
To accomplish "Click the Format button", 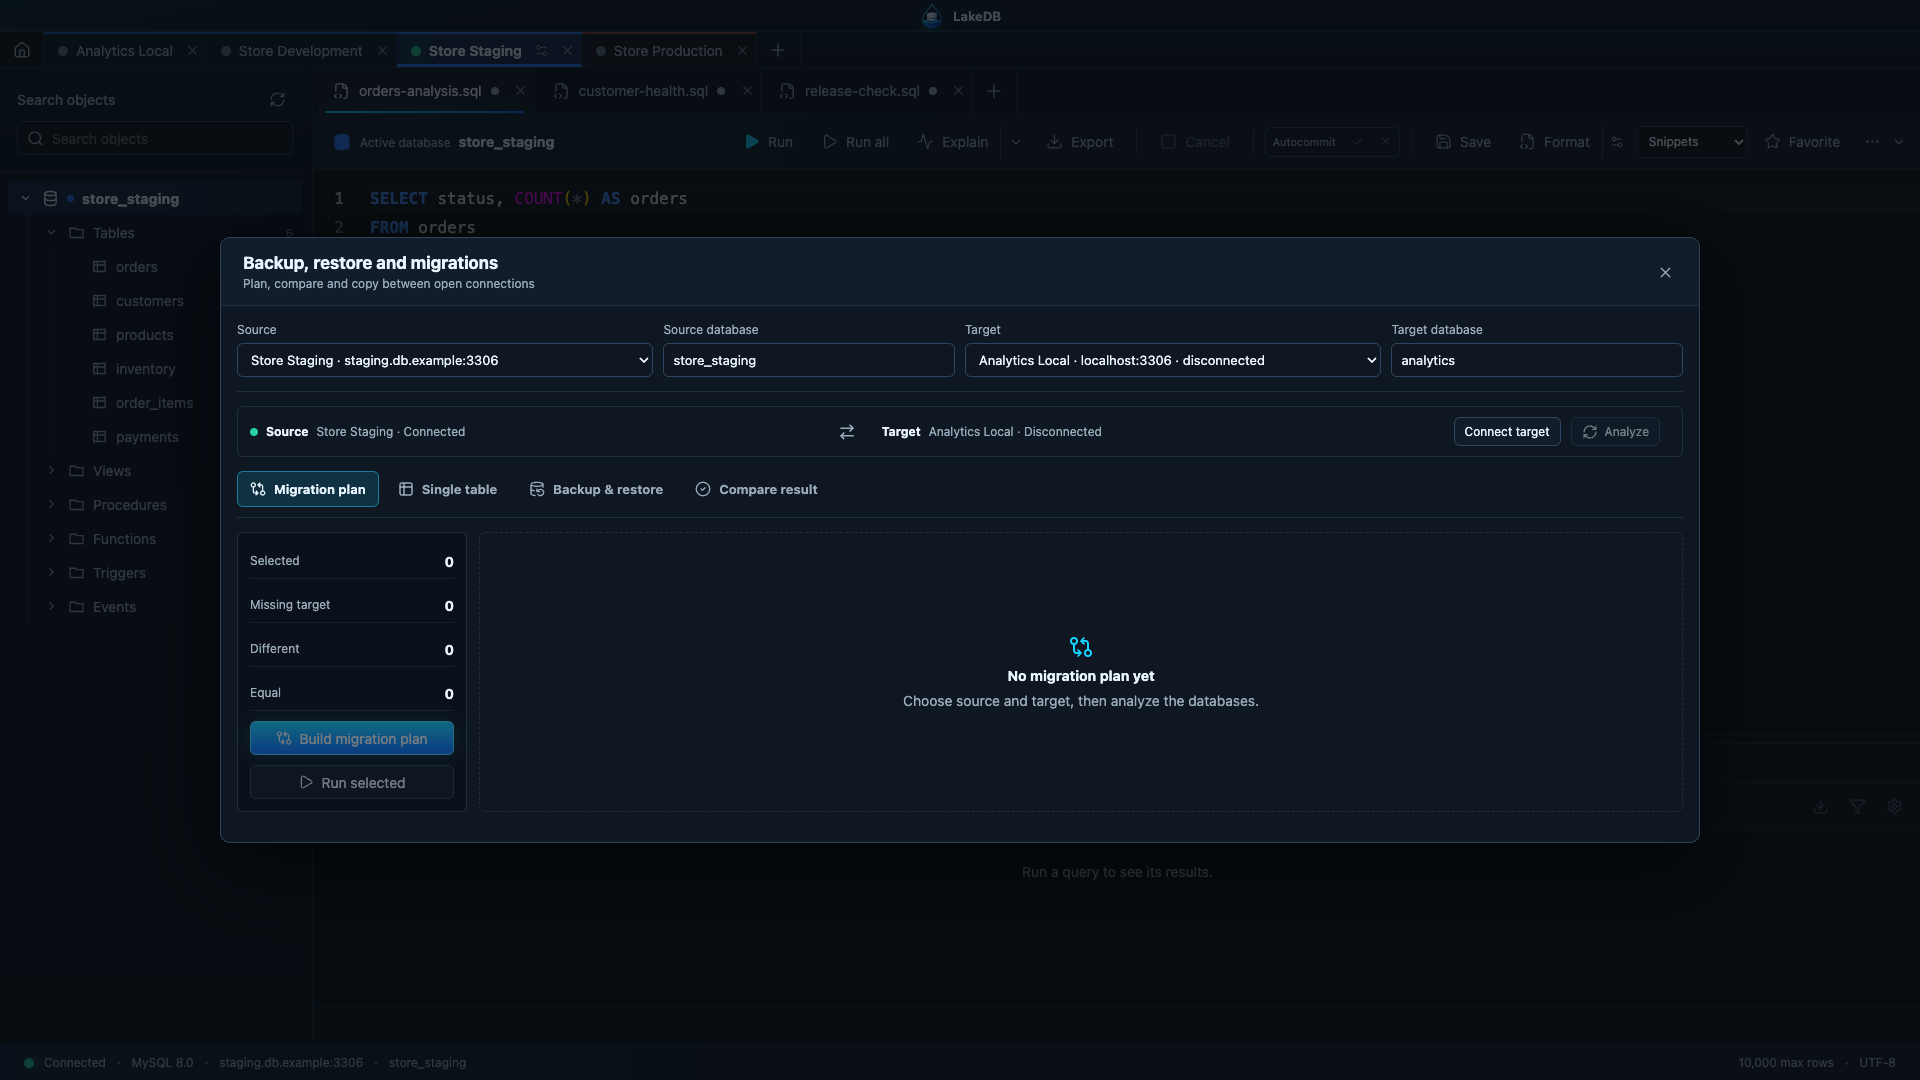I will 1554,142.
